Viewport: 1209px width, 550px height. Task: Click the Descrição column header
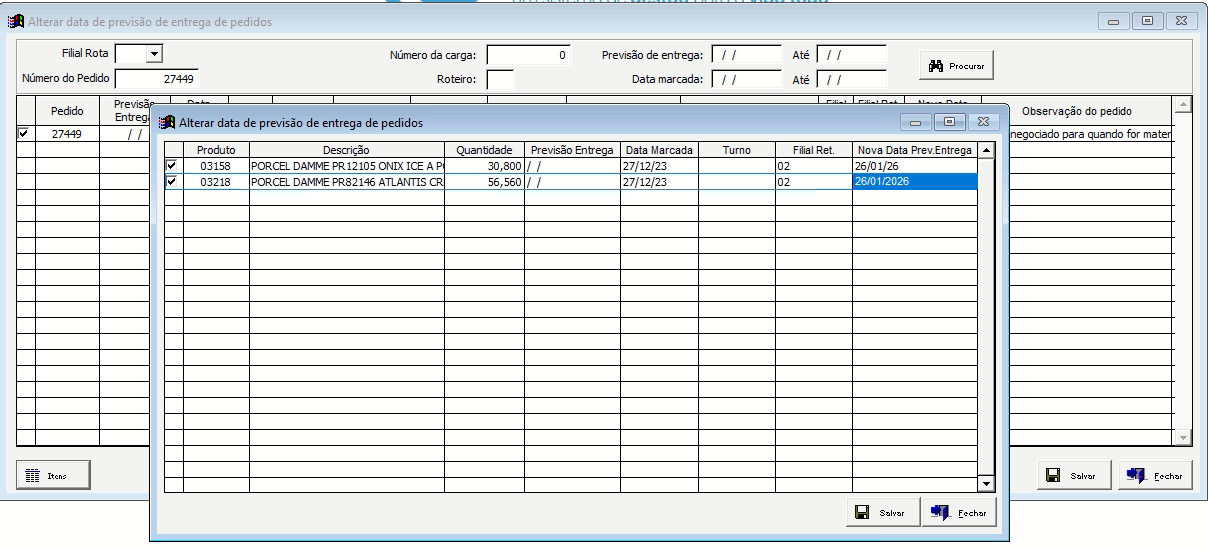point(346,150)
